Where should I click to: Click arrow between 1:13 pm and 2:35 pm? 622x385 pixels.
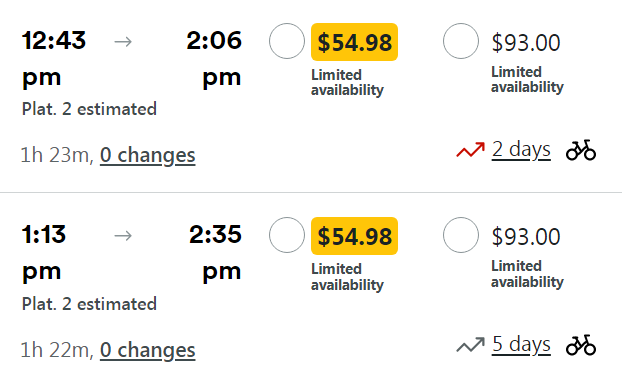pyautogui.click(x=123, y=236)
